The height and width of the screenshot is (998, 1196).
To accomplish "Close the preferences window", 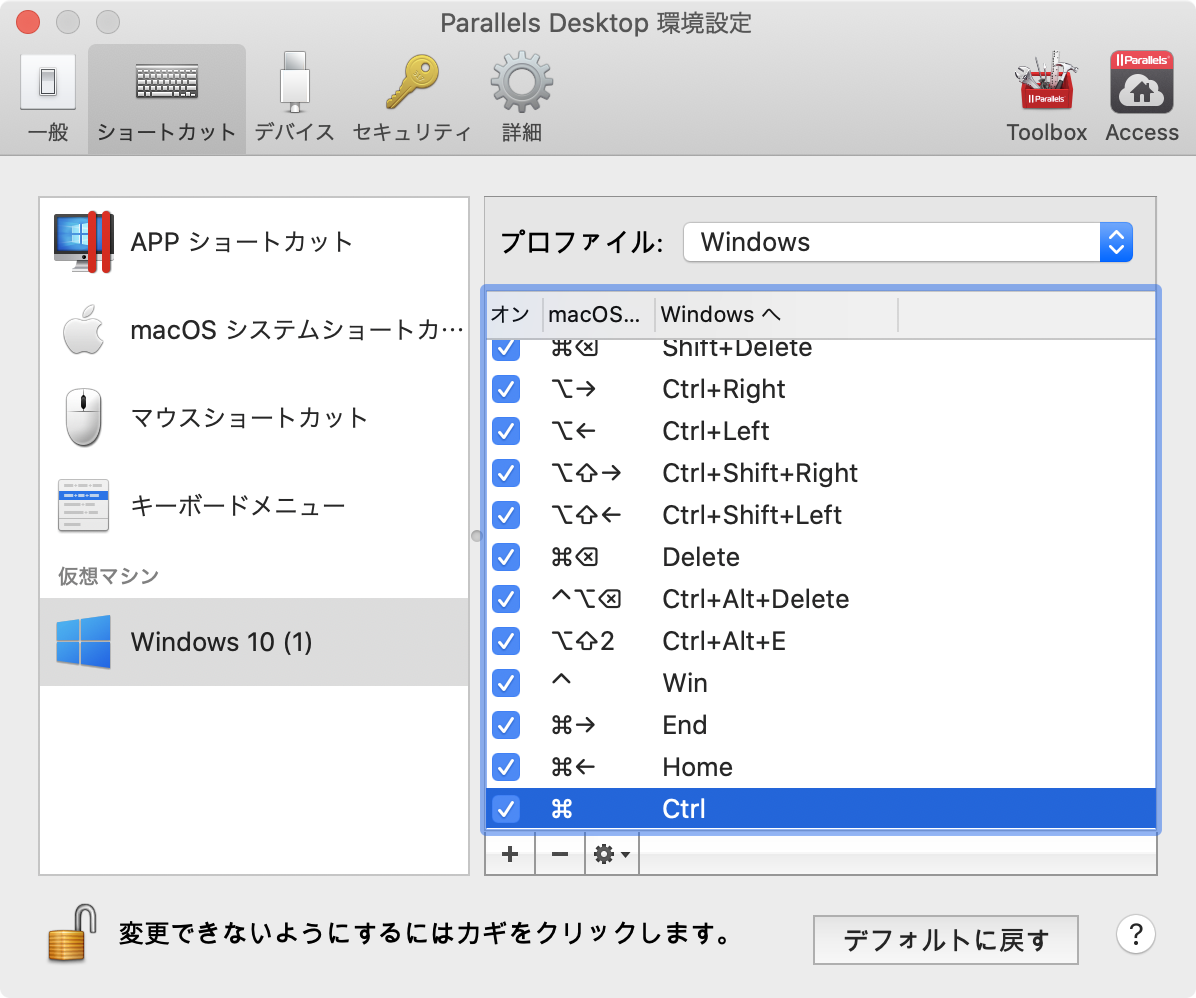I will pyautogui.click(x=28, y=22).
